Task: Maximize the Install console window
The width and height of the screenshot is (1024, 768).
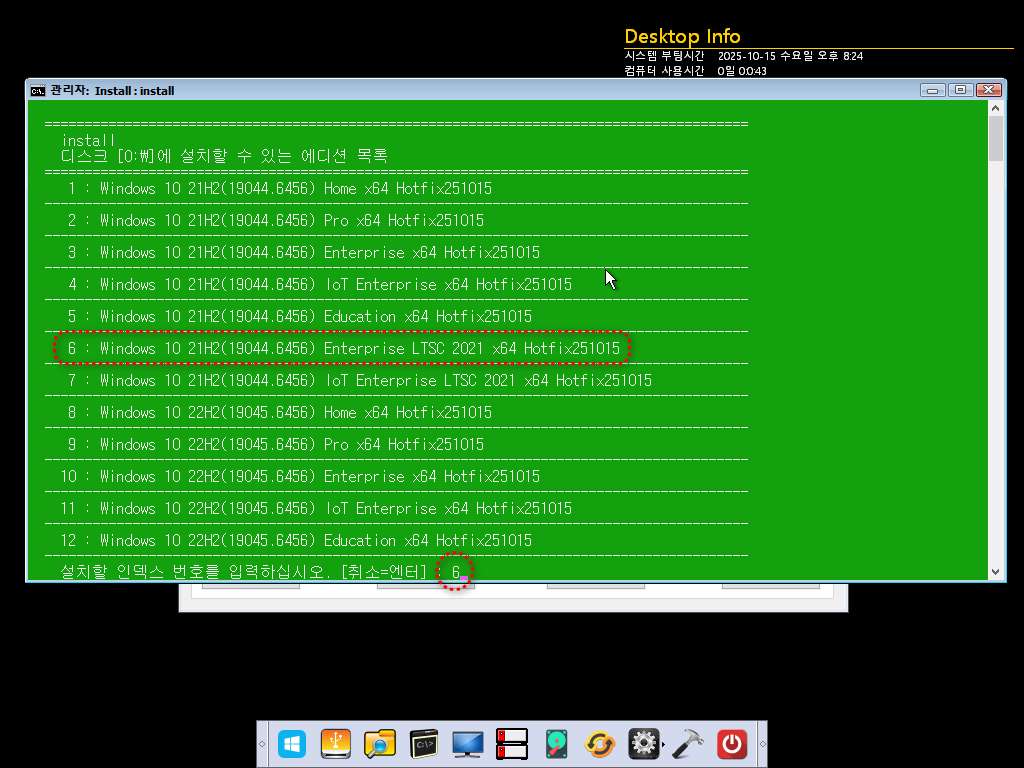Action: coord(961,90)
